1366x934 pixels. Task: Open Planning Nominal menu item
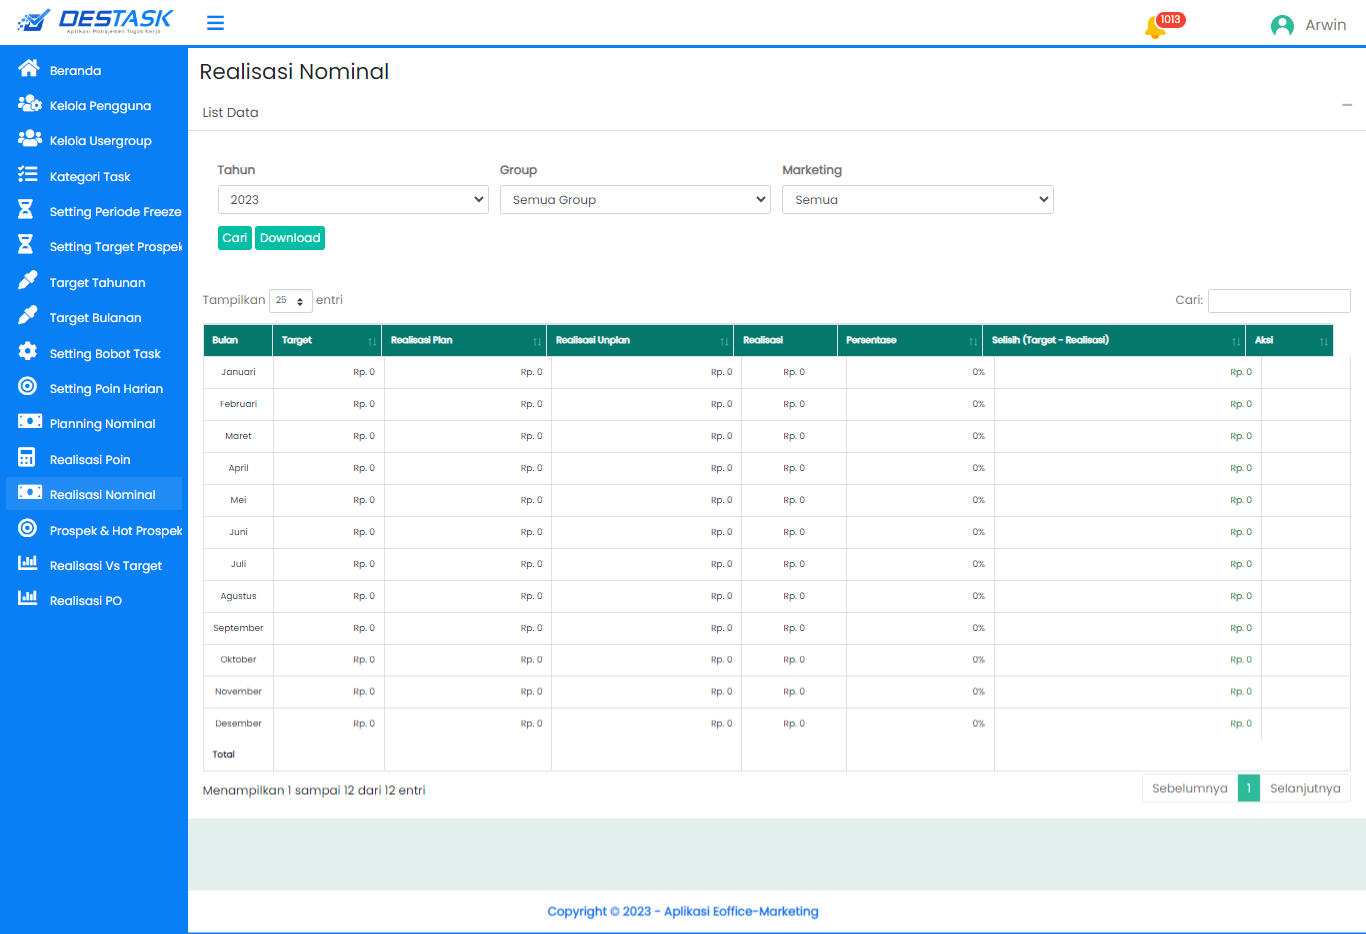click(x=102, y=424)
